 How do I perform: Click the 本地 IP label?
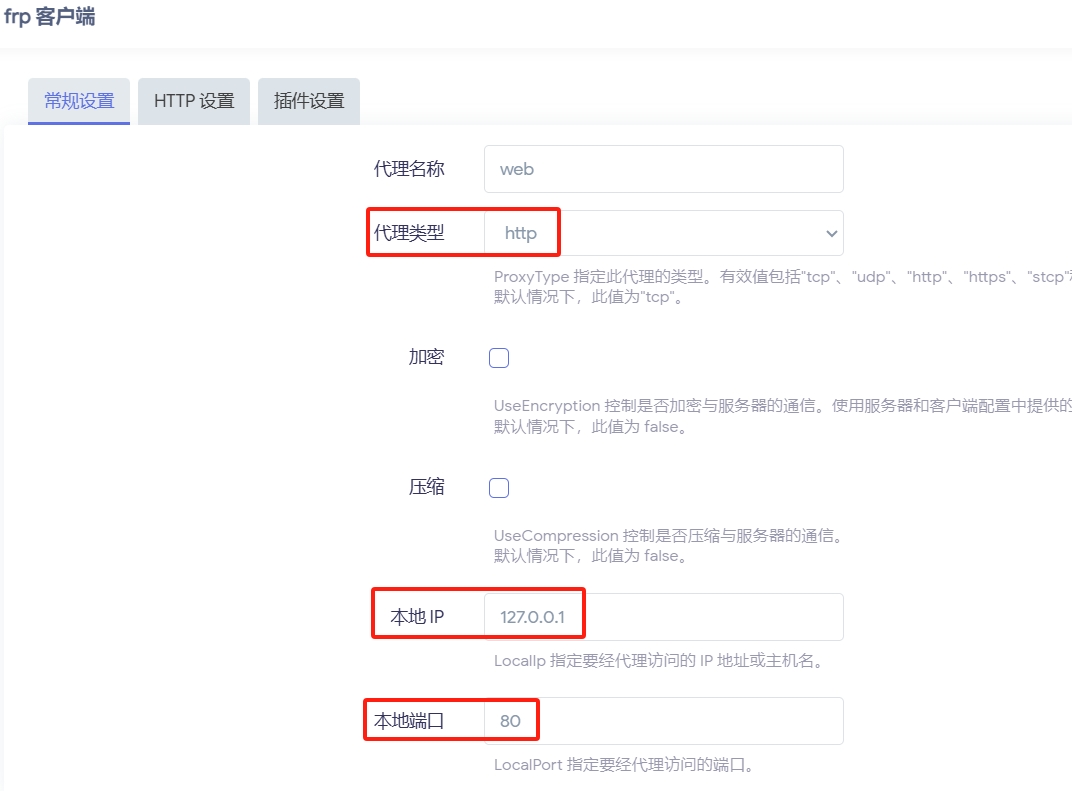417,617
